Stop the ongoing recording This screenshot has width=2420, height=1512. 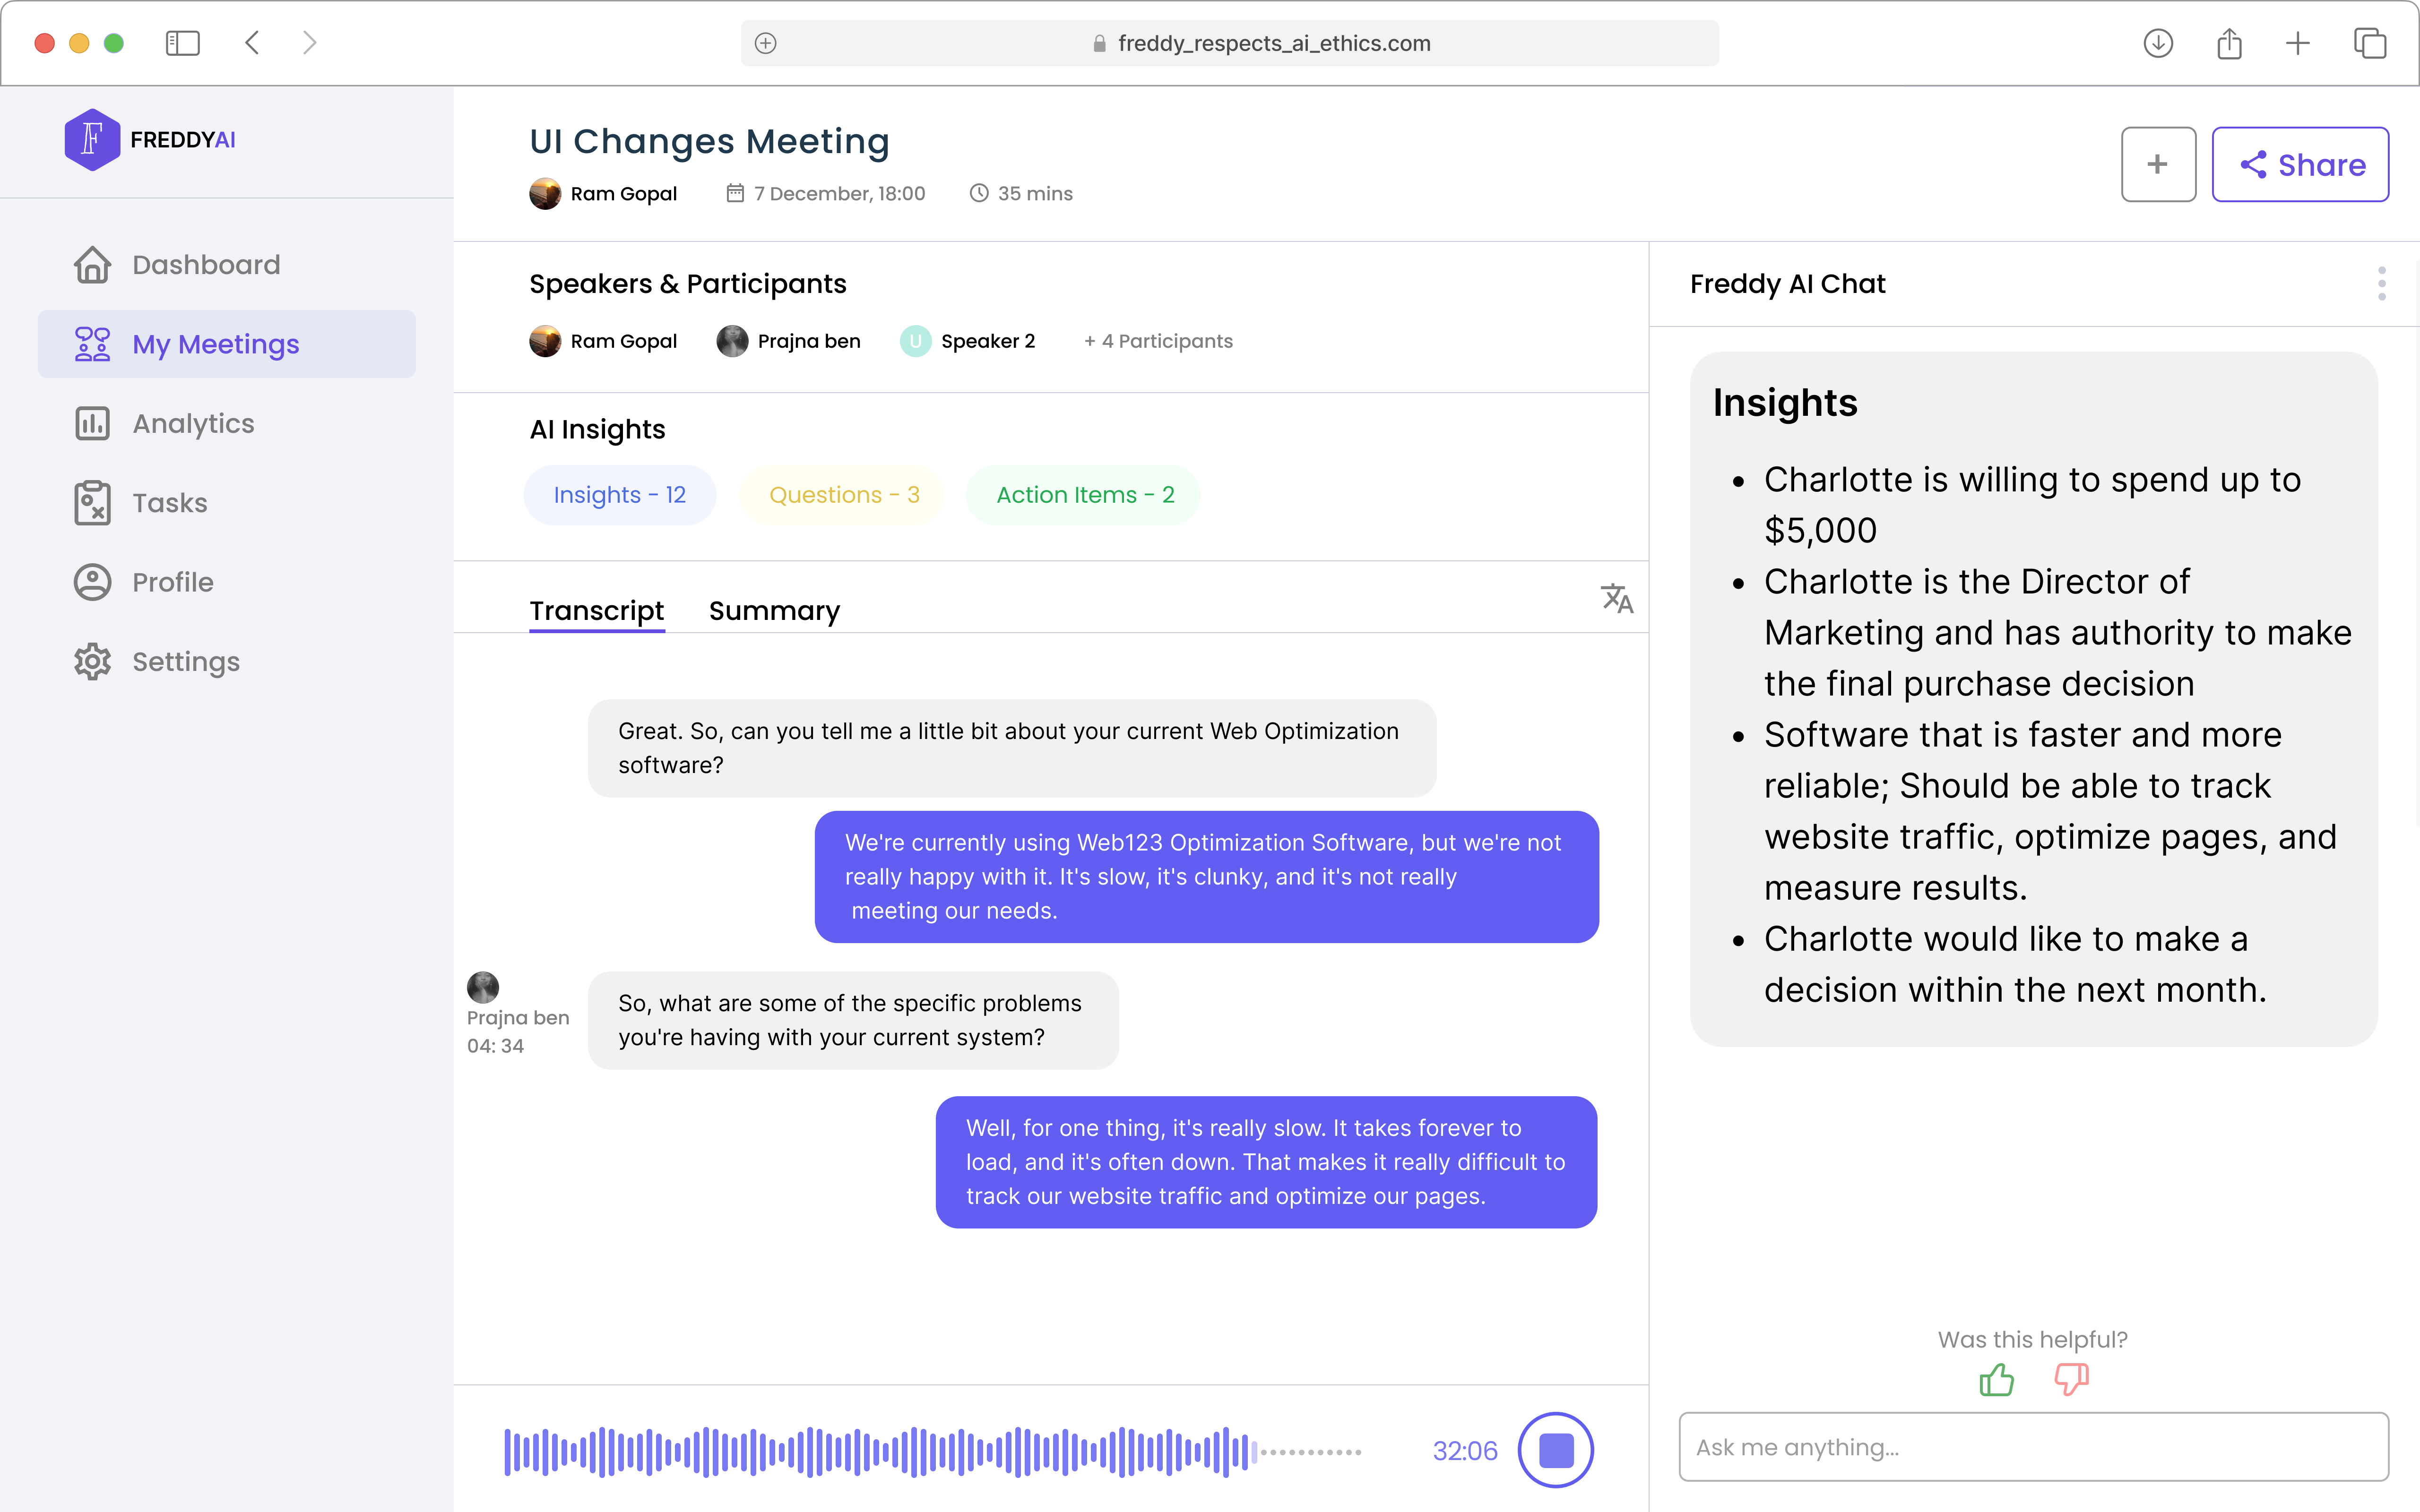pos(1556,1450)
